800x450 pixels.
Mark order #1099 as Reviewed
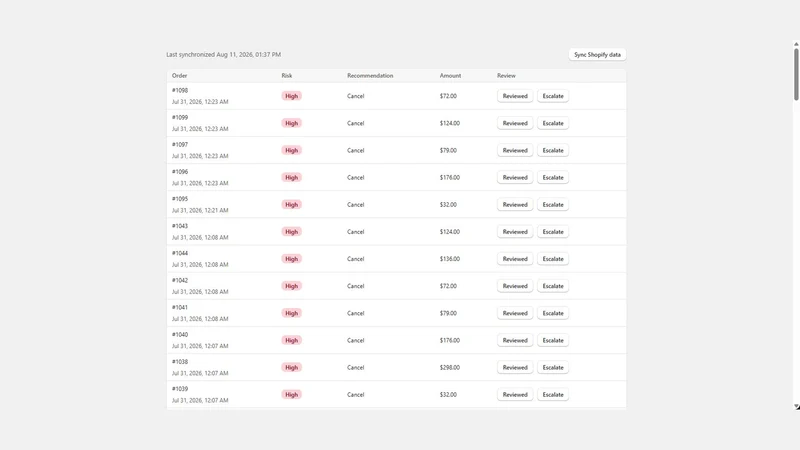pos(515,123)
